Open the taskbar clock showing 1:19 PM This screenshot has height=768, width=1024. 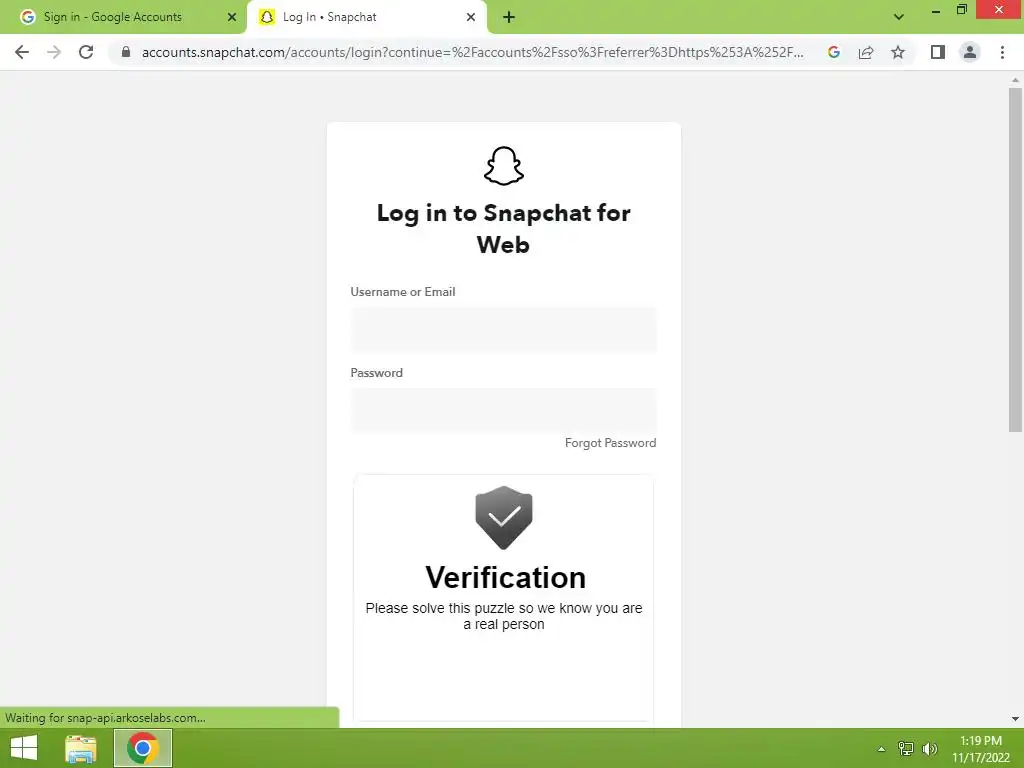point(980,749)
